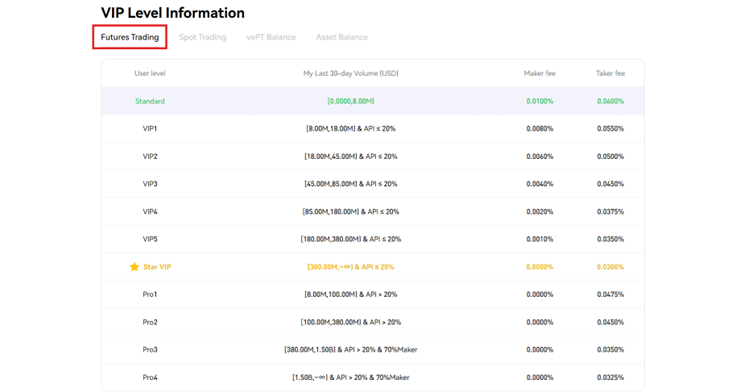Click the Standard volume range [0.0000,8.00M]

[x=351, y=101]
